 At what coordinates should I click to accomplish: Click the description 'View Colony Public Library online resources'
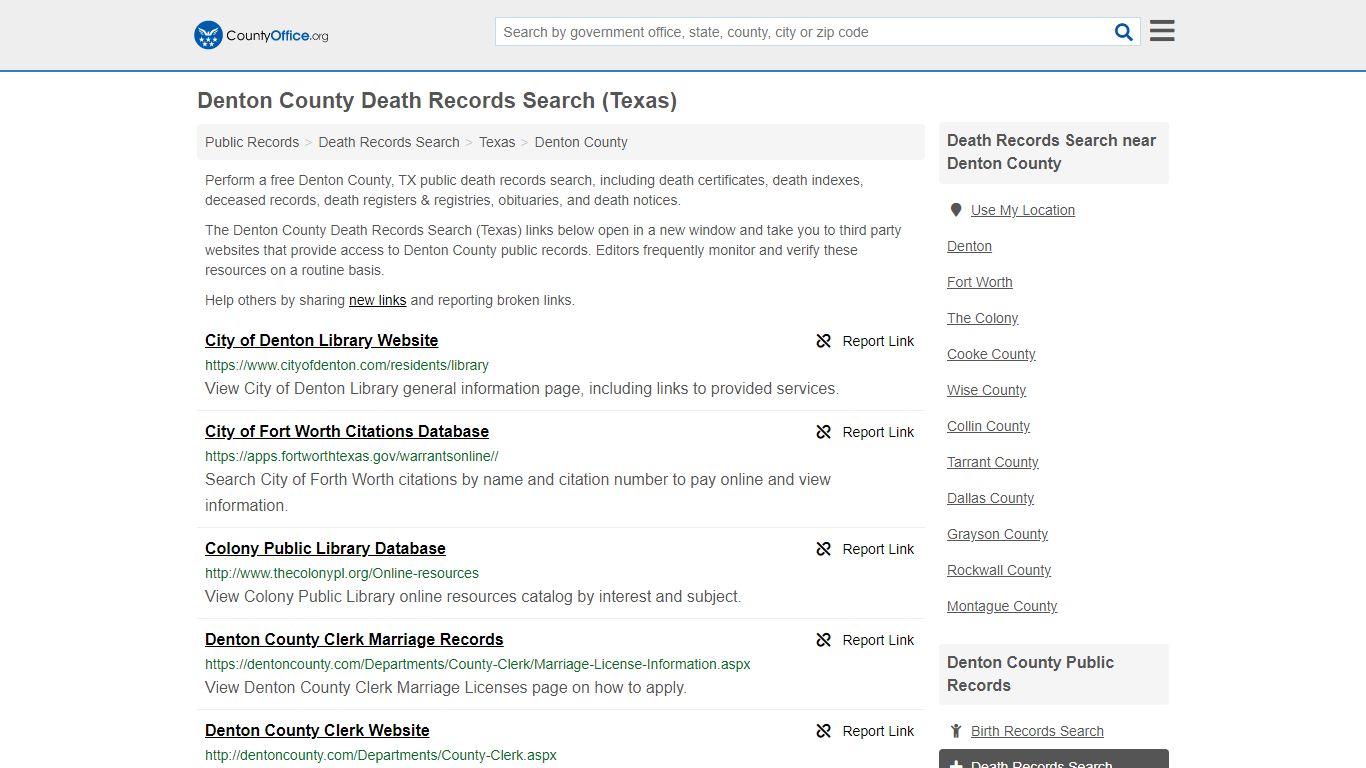tap(473, 597)
